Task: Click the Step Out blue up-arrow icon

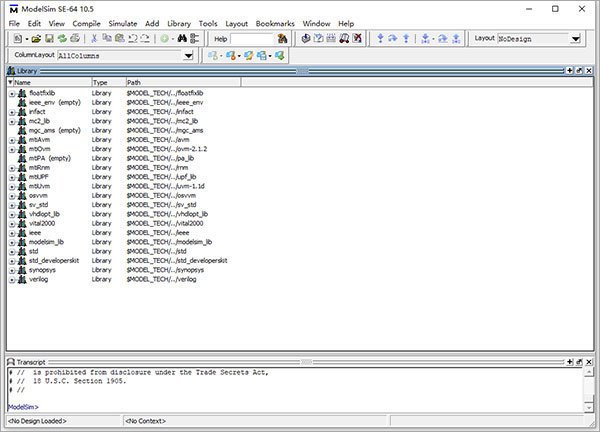Action: click(x=406, y=39)
